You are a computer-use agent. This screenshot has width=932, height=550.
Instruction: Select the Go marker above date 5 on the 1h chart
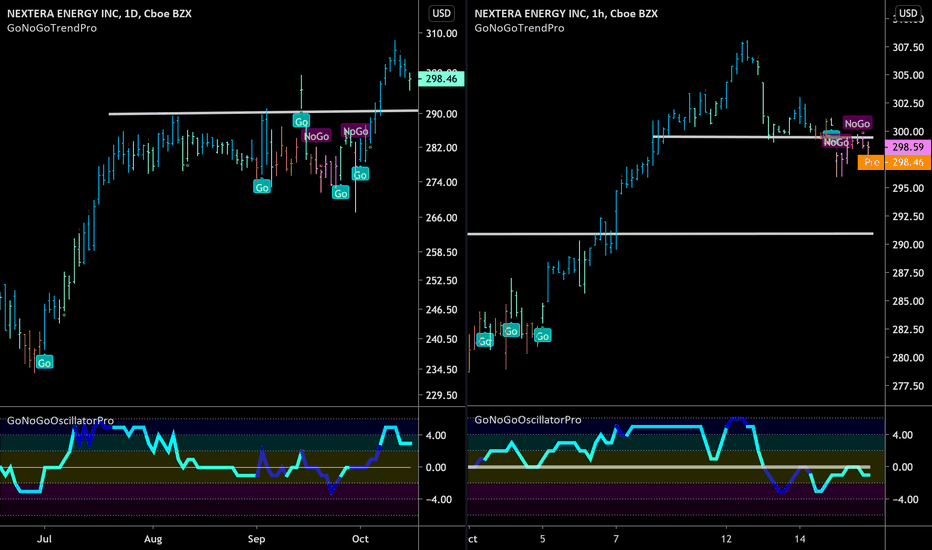543,336
